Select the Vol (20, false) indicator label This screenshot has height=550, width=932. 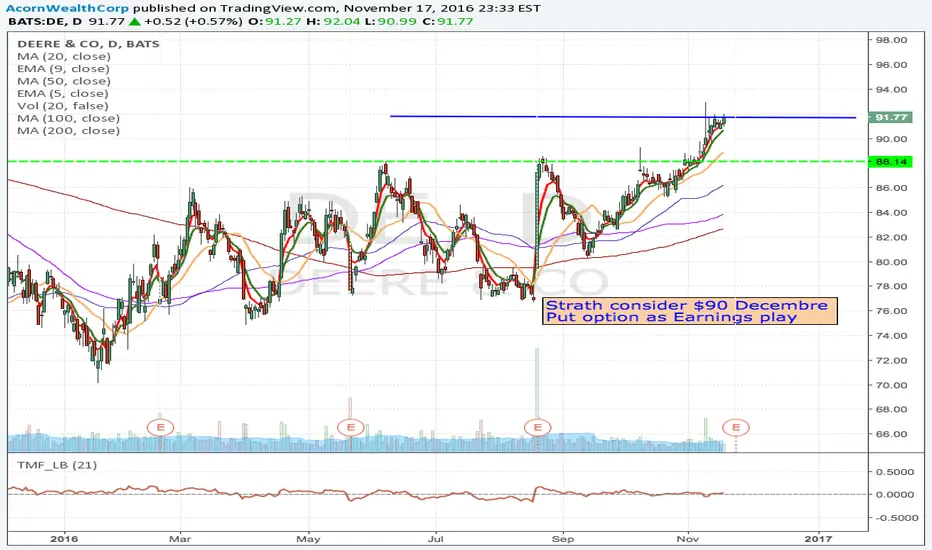pyautogui.click(x=63, y=106)
